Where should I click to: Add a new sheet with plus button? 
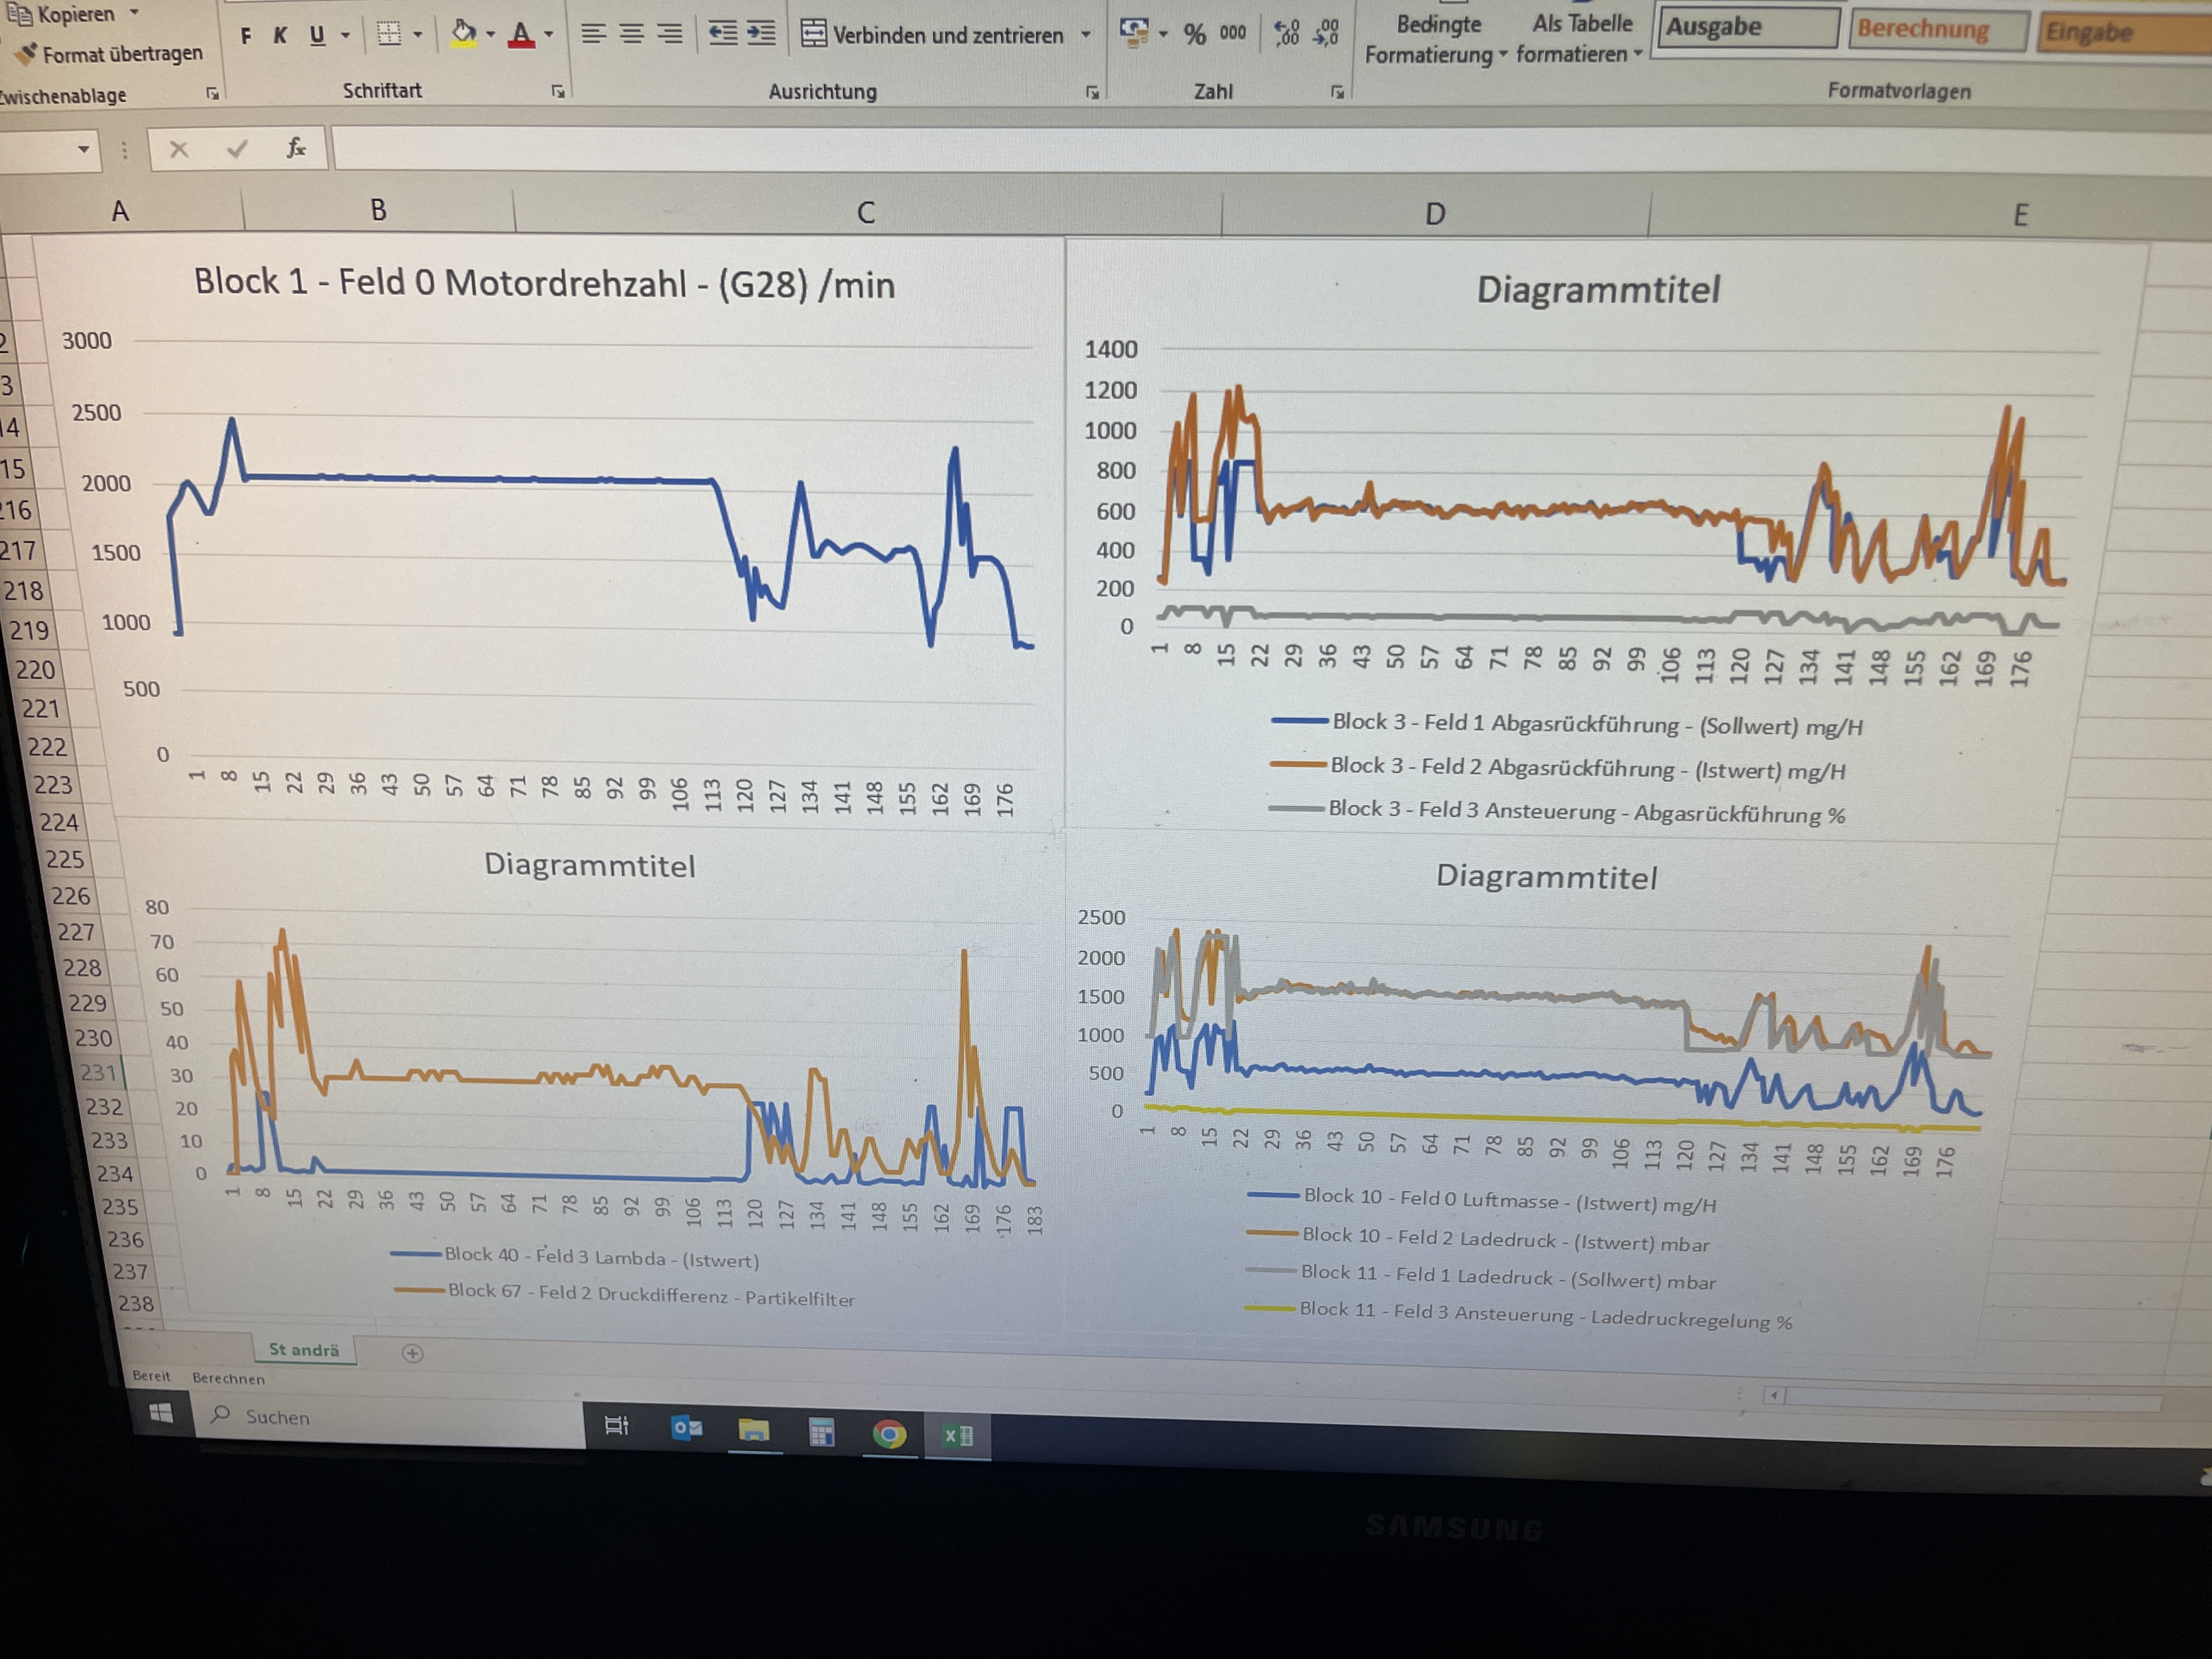click(x=412, y=1353)
